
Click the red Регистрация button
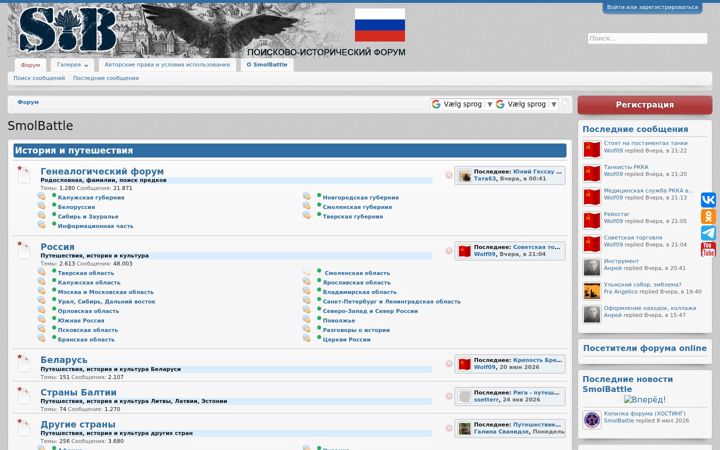pyautogui.click(x=645, y=105)
